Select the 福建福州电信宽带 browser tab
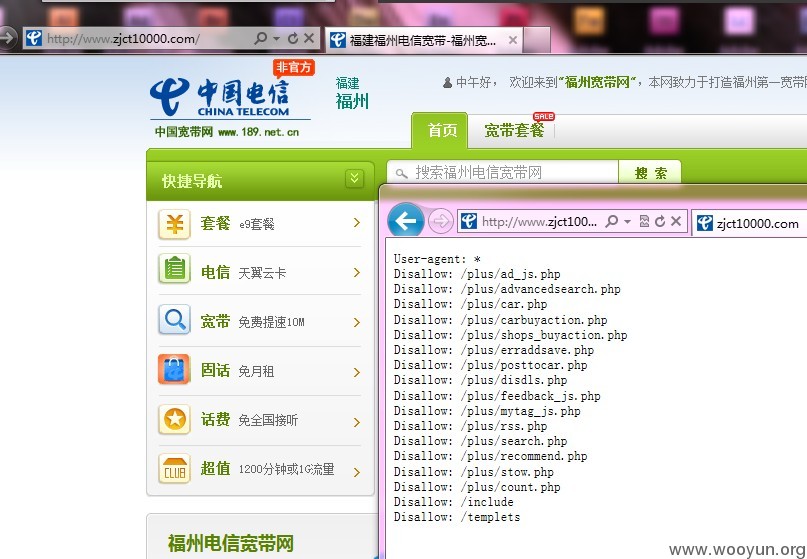Viewport: 807px width, 559px height. tap(423, 40)
